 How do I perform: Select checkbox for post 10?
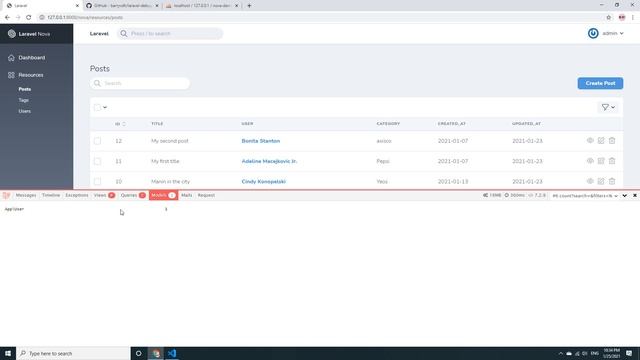97,181
